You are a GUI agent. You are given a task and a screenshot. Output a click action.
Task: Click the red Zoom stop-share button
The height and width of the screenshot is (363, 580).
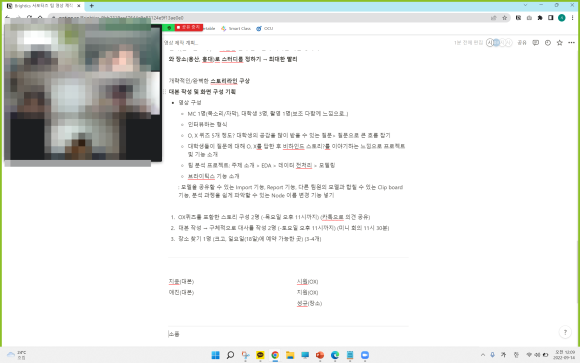point(189,27)
